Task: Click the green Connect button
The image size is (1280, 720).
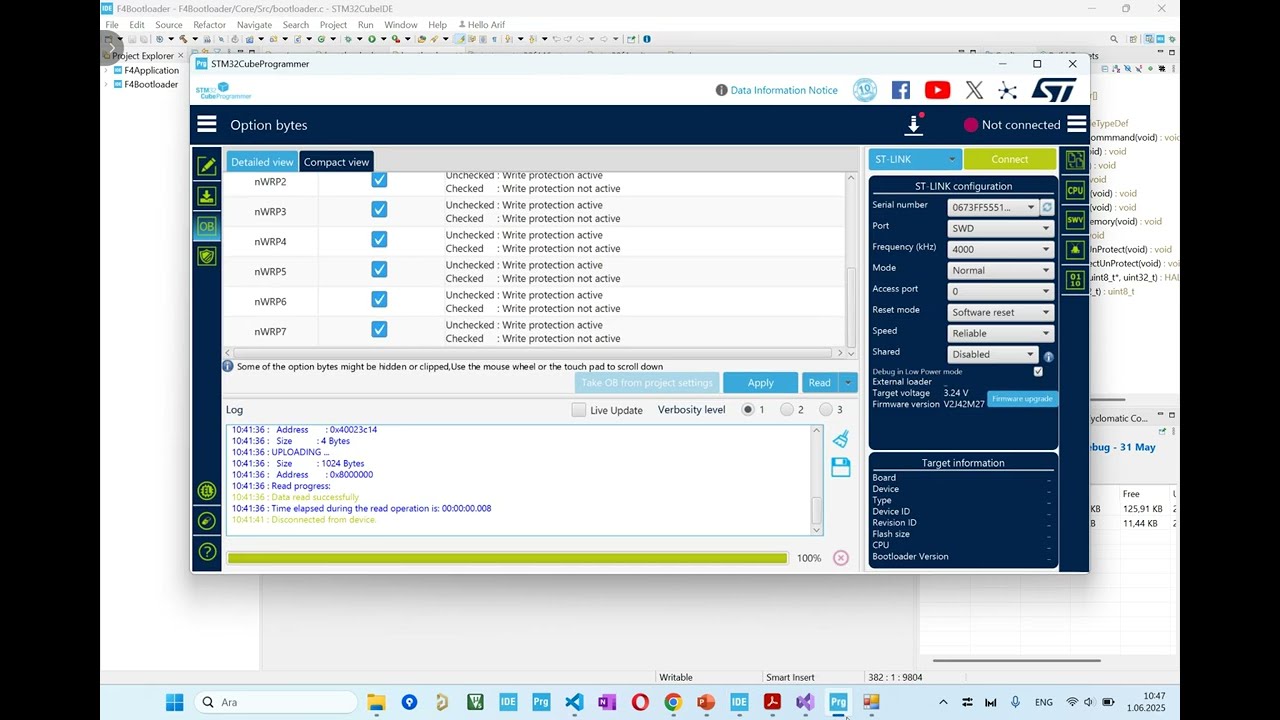Action: pyautogui.click(x=1010, y=159)
